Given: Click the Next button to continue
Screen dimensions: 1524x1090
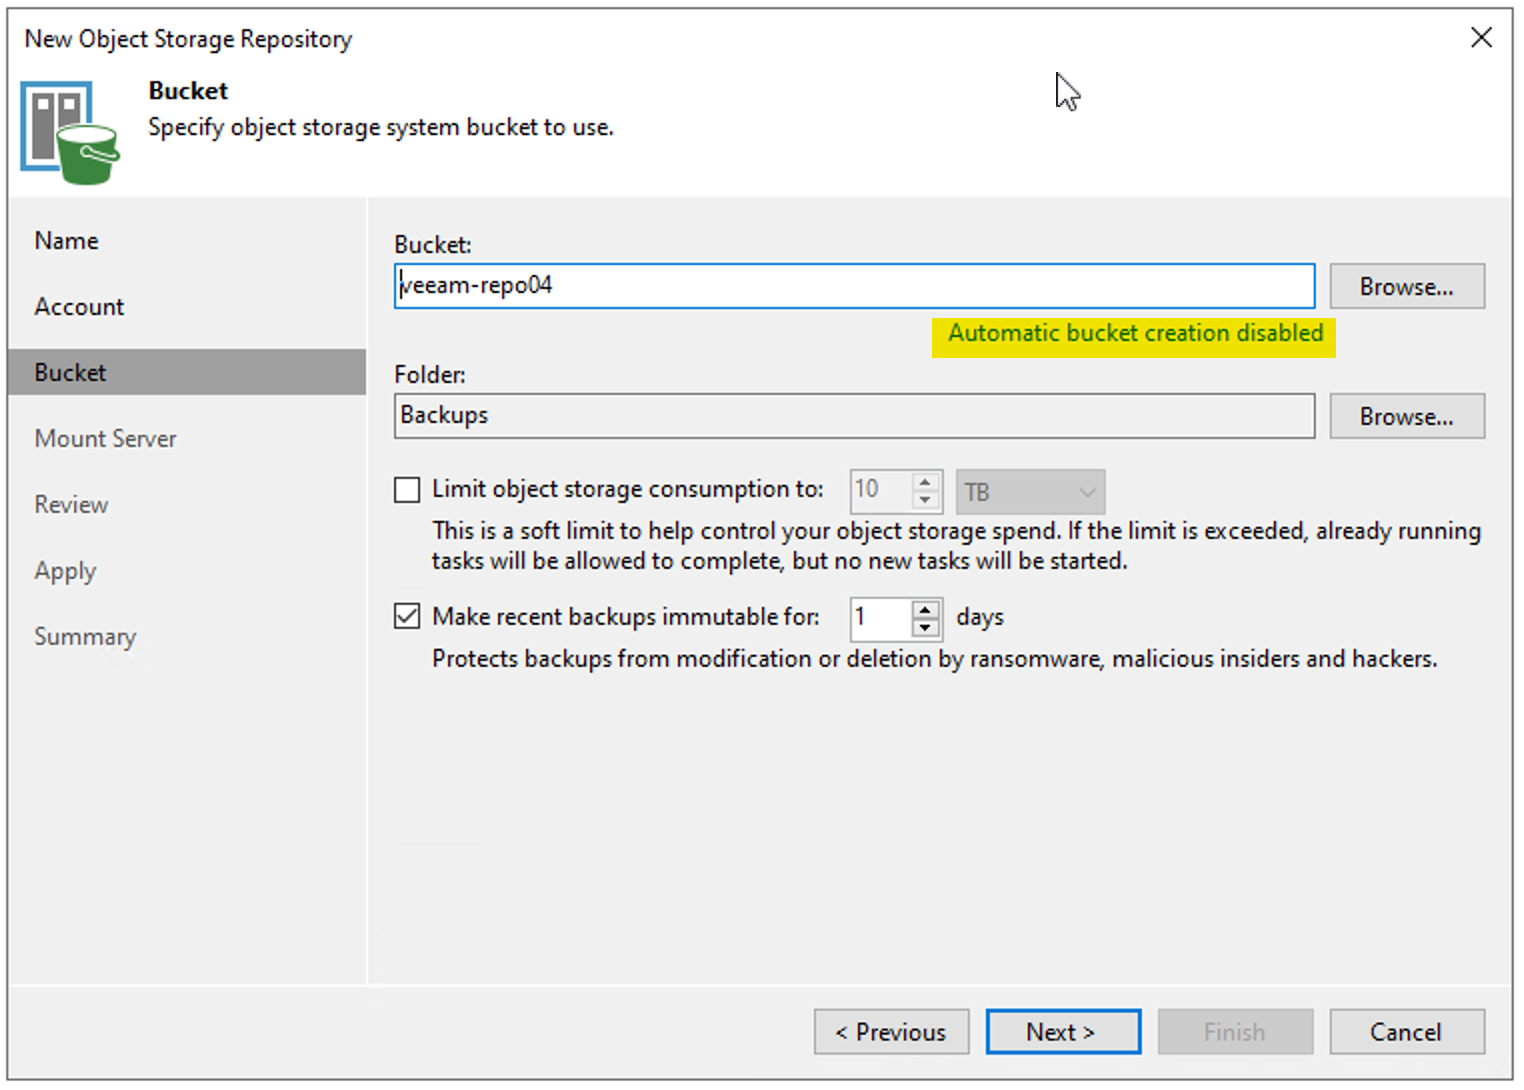Looking at the screenshot, I should [1063, 1031].
